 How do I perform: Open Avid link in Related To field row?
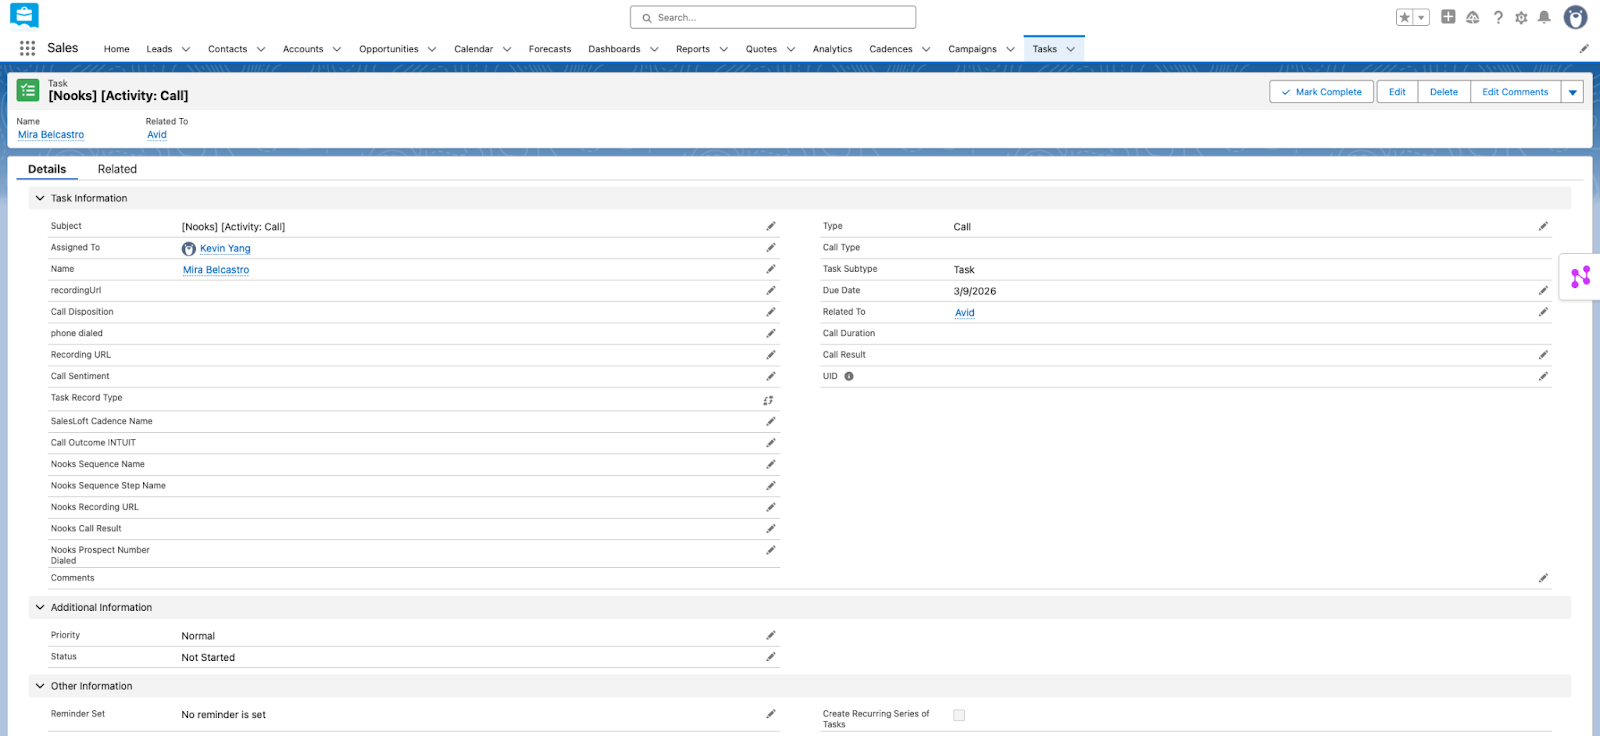click(964, 313)
